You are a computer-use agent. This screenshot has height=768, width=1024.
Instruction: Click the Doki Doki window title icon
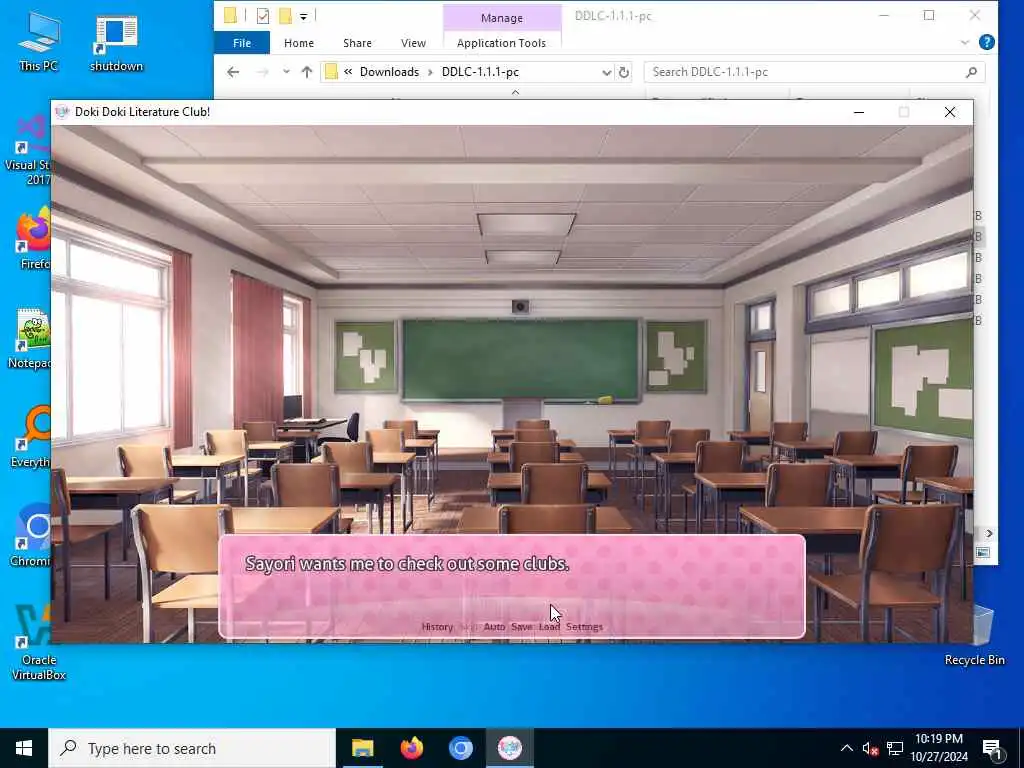(x=62, y=112)
